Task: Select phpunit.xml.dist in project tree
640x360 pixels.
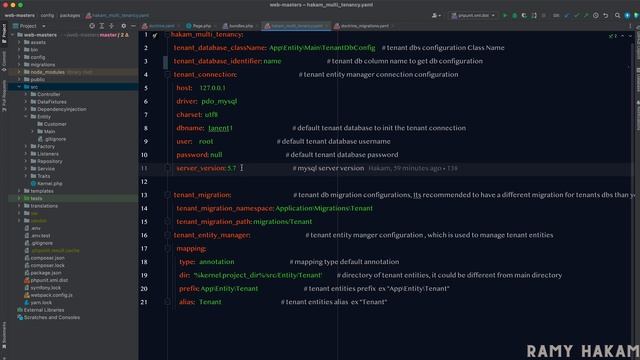Action: pyautogui.click(x=46, y=280)
